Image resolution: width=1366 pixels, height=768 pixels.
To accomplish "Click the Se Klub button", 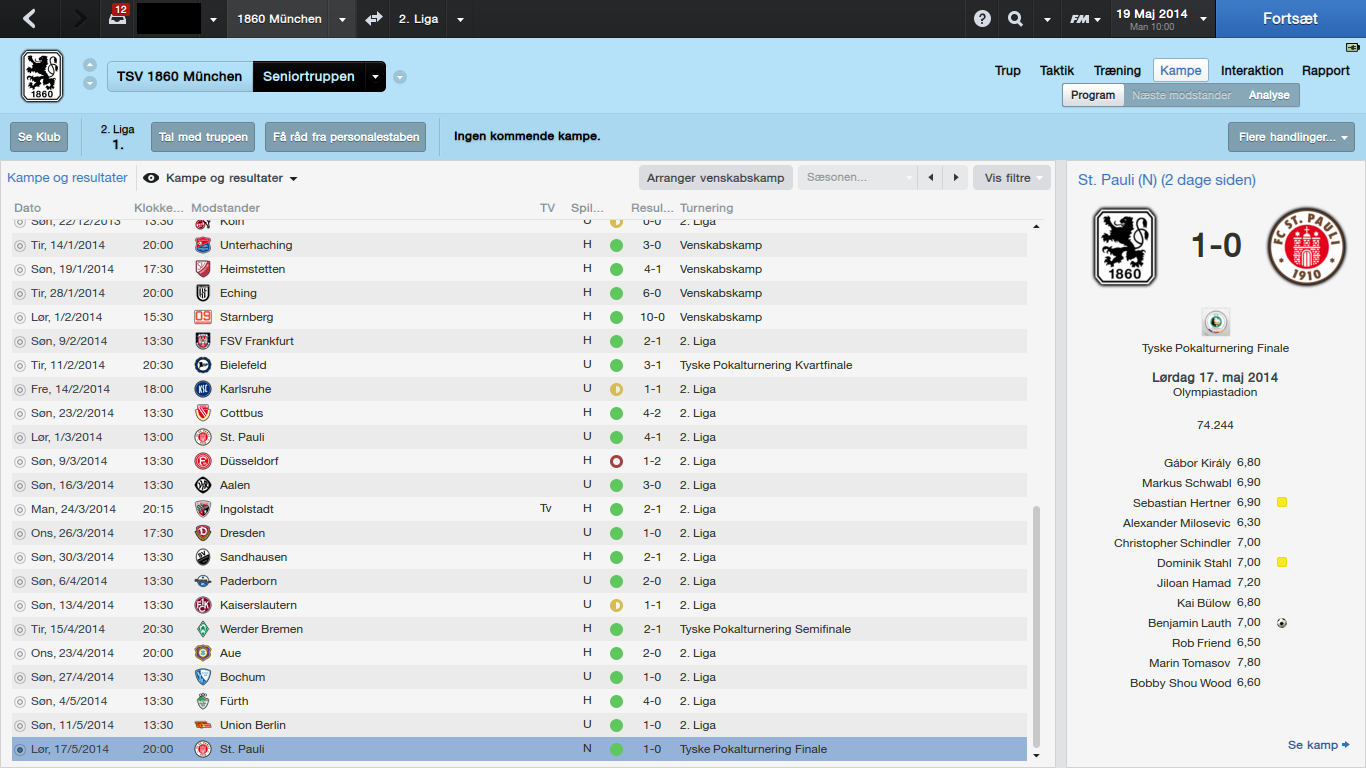I will coord(39,137).
